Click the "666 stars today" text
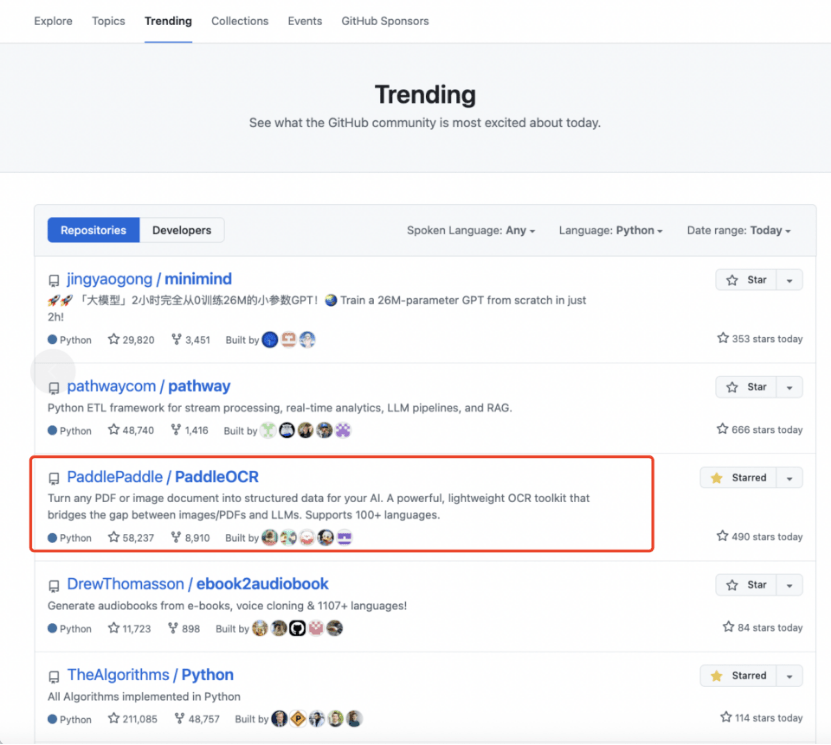 pyautogui.click(x=760, y=429)
